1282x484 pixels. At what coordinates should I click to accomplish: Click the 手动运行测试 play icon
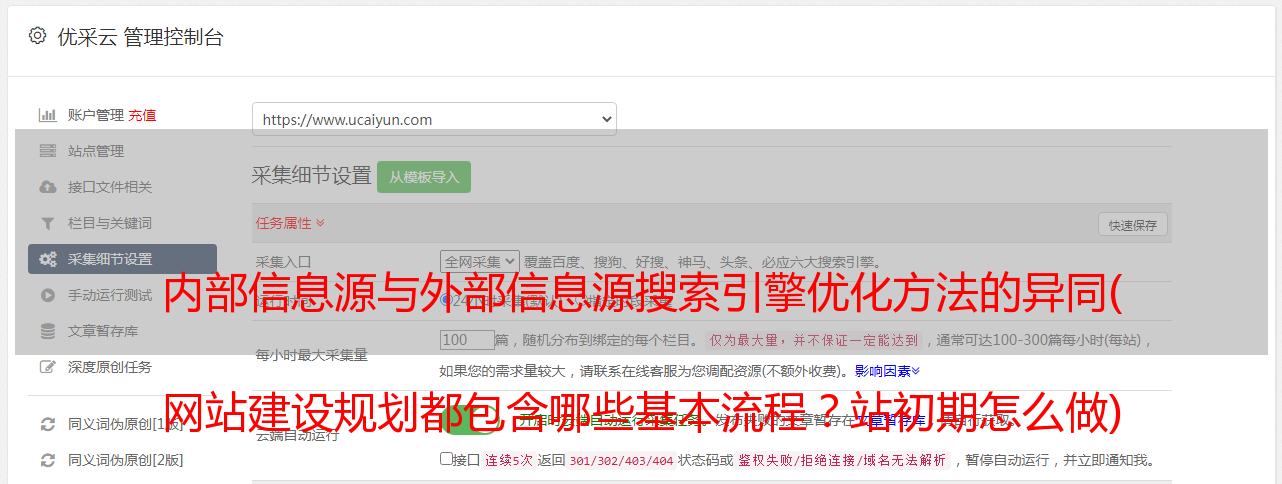tap(47, 295)
